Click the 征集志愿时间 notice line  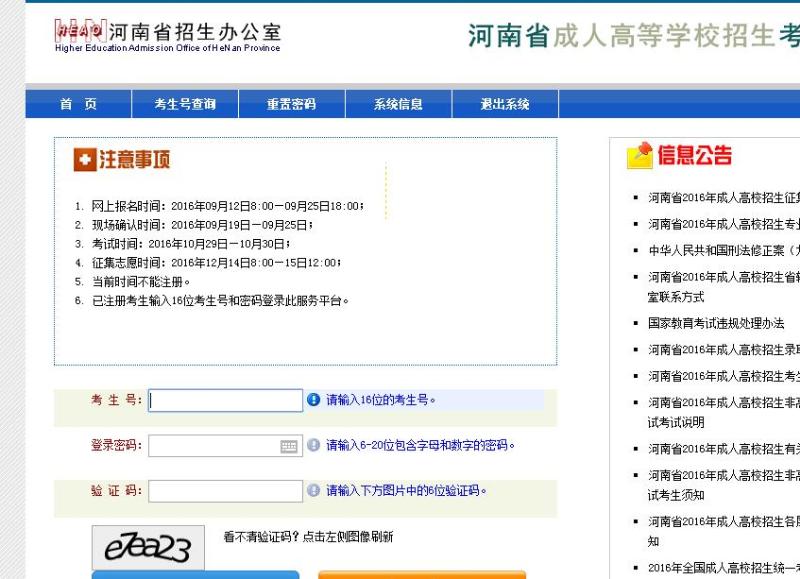(216, 263)
